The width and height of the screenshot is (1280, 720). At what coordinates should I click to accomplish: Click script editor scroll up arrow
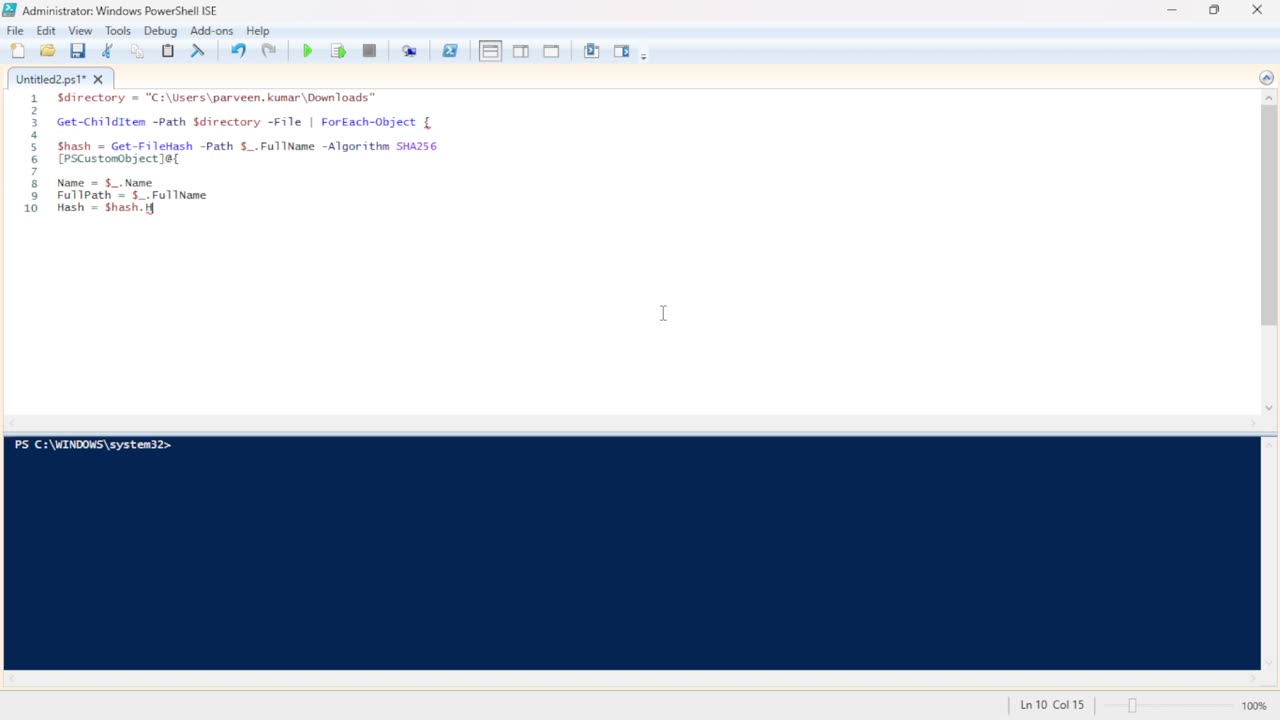[1268, 97]
